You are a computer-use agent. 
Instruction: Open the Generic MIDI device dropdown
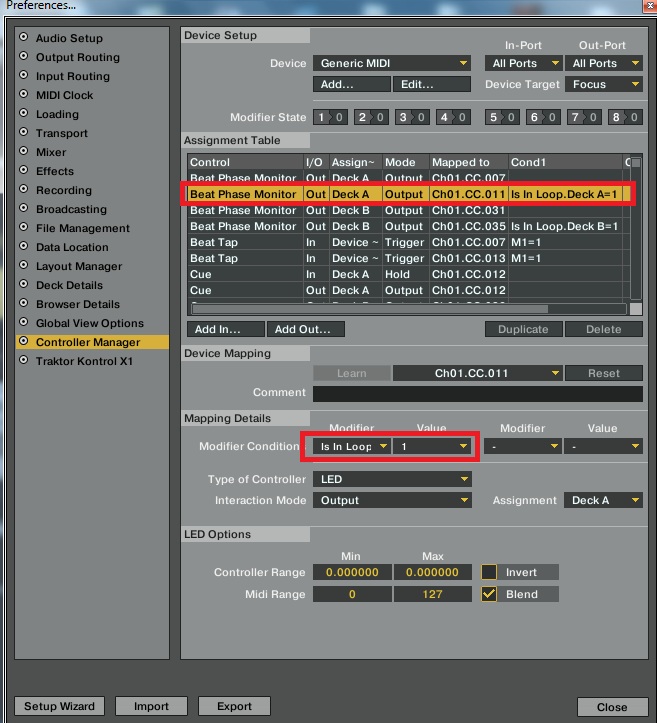pos(392,63)
